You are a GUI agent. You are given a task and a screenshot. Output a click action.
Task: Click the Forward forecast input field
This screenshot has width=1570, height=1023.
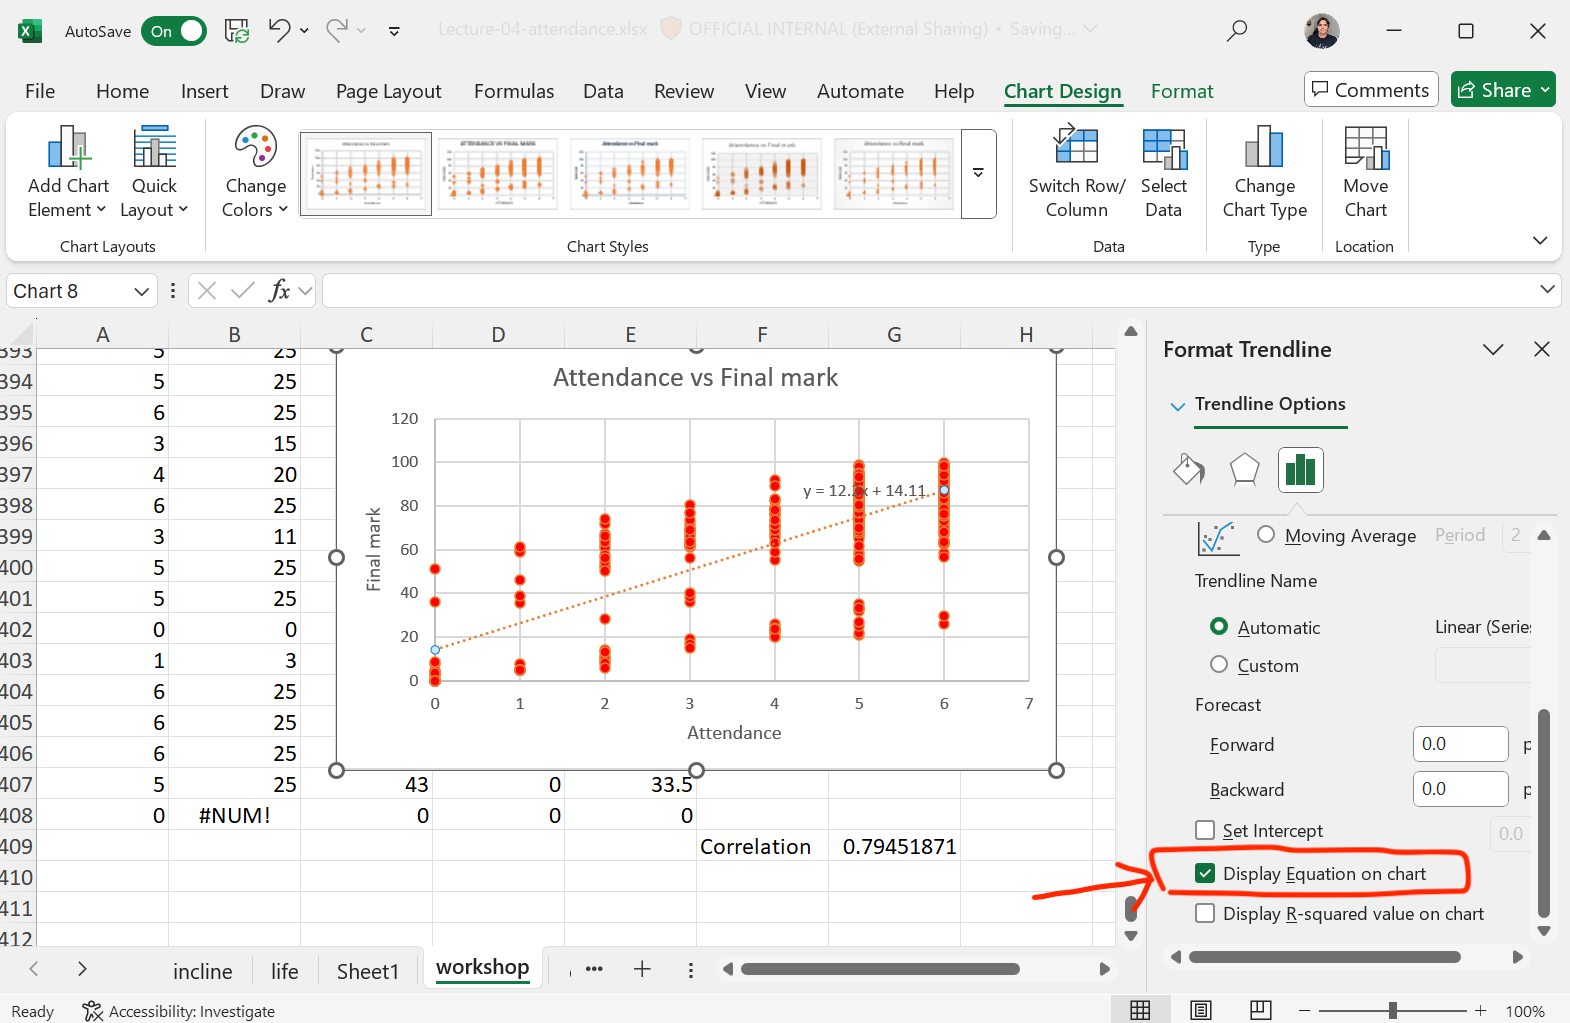coord(1459,744)
